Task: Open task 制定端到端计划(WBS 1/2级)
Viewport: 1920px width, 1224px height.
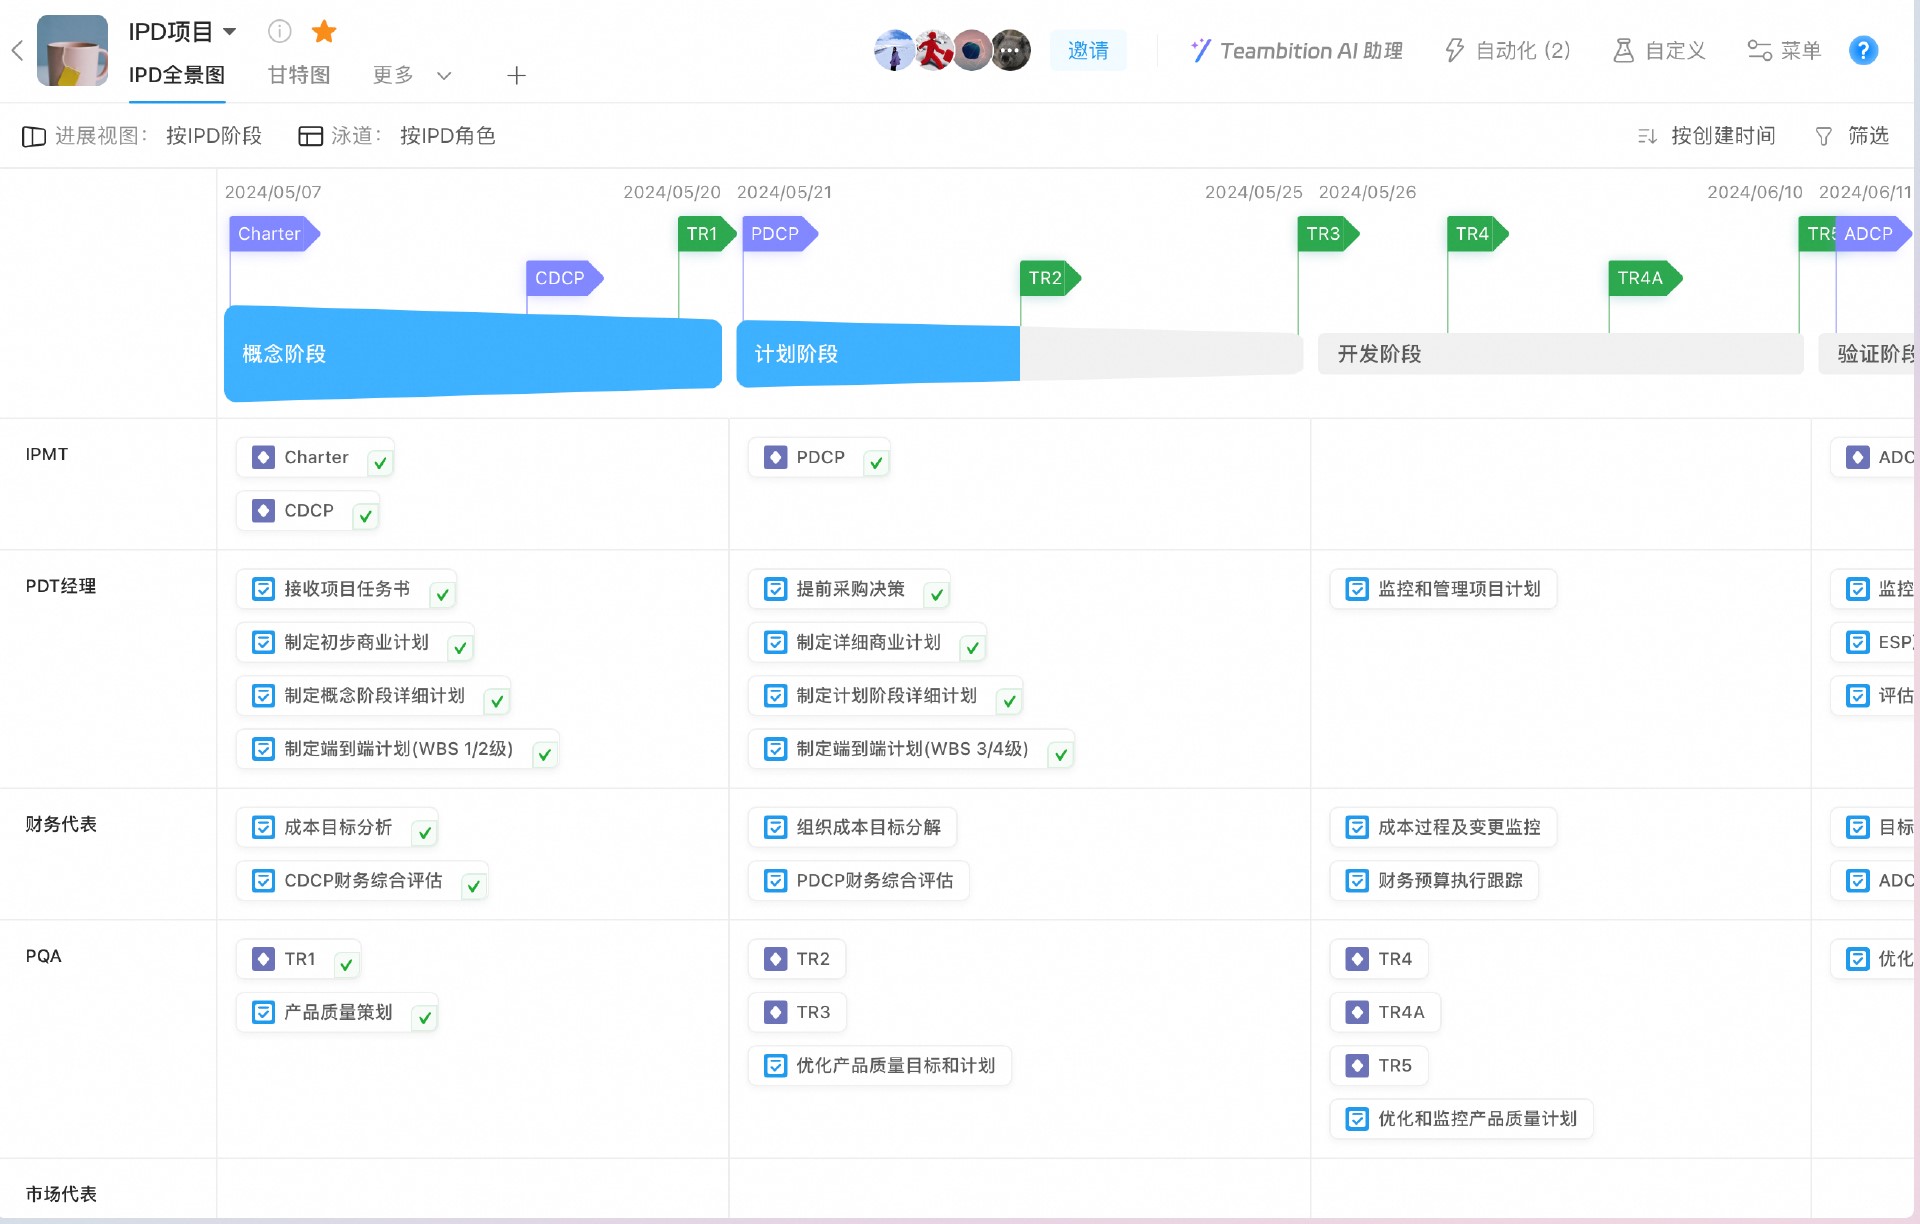Action: (x=398, y=748)
